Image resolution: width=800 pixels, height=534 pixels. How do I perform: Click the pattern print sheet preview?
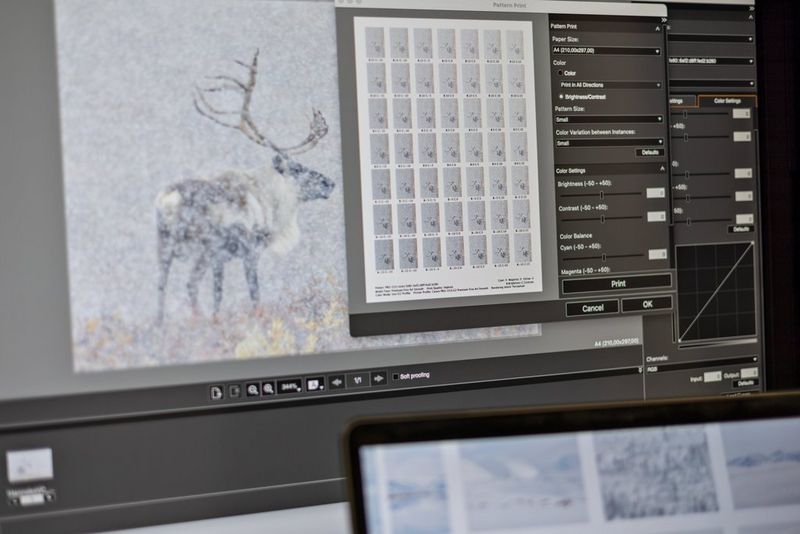click(x=448, y=159)
